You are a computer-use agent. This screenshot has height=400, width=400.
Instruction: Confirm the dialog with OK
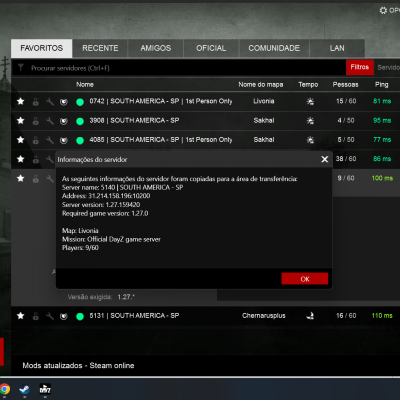(305, 279)
